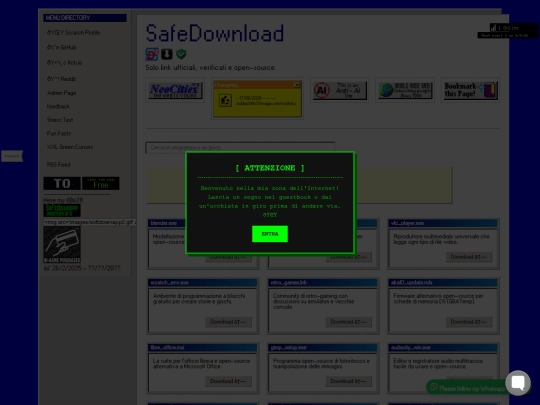This screenshot has width=540, height=405.
Task: Click the green ENTRA button
Action: coord(270,234)
